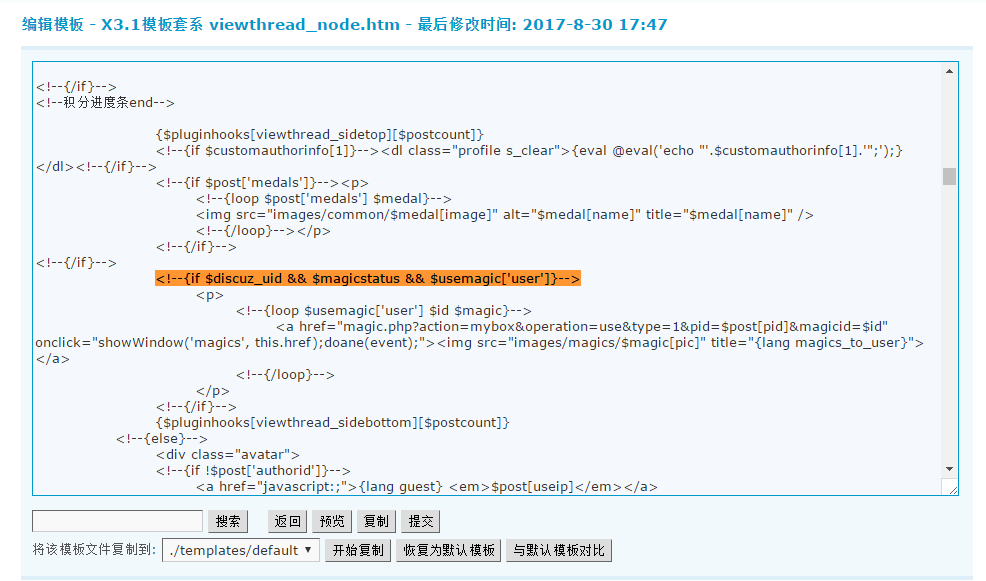Click the <!--{else}--> line
Image resolution: width=986 pixels, height=581 pixels.
pos(162,438)
